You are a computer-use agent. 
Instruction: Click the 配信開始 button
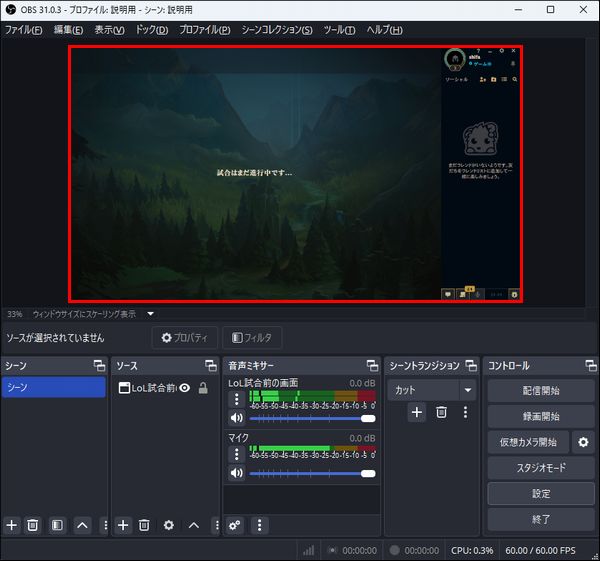pos(541,391)
